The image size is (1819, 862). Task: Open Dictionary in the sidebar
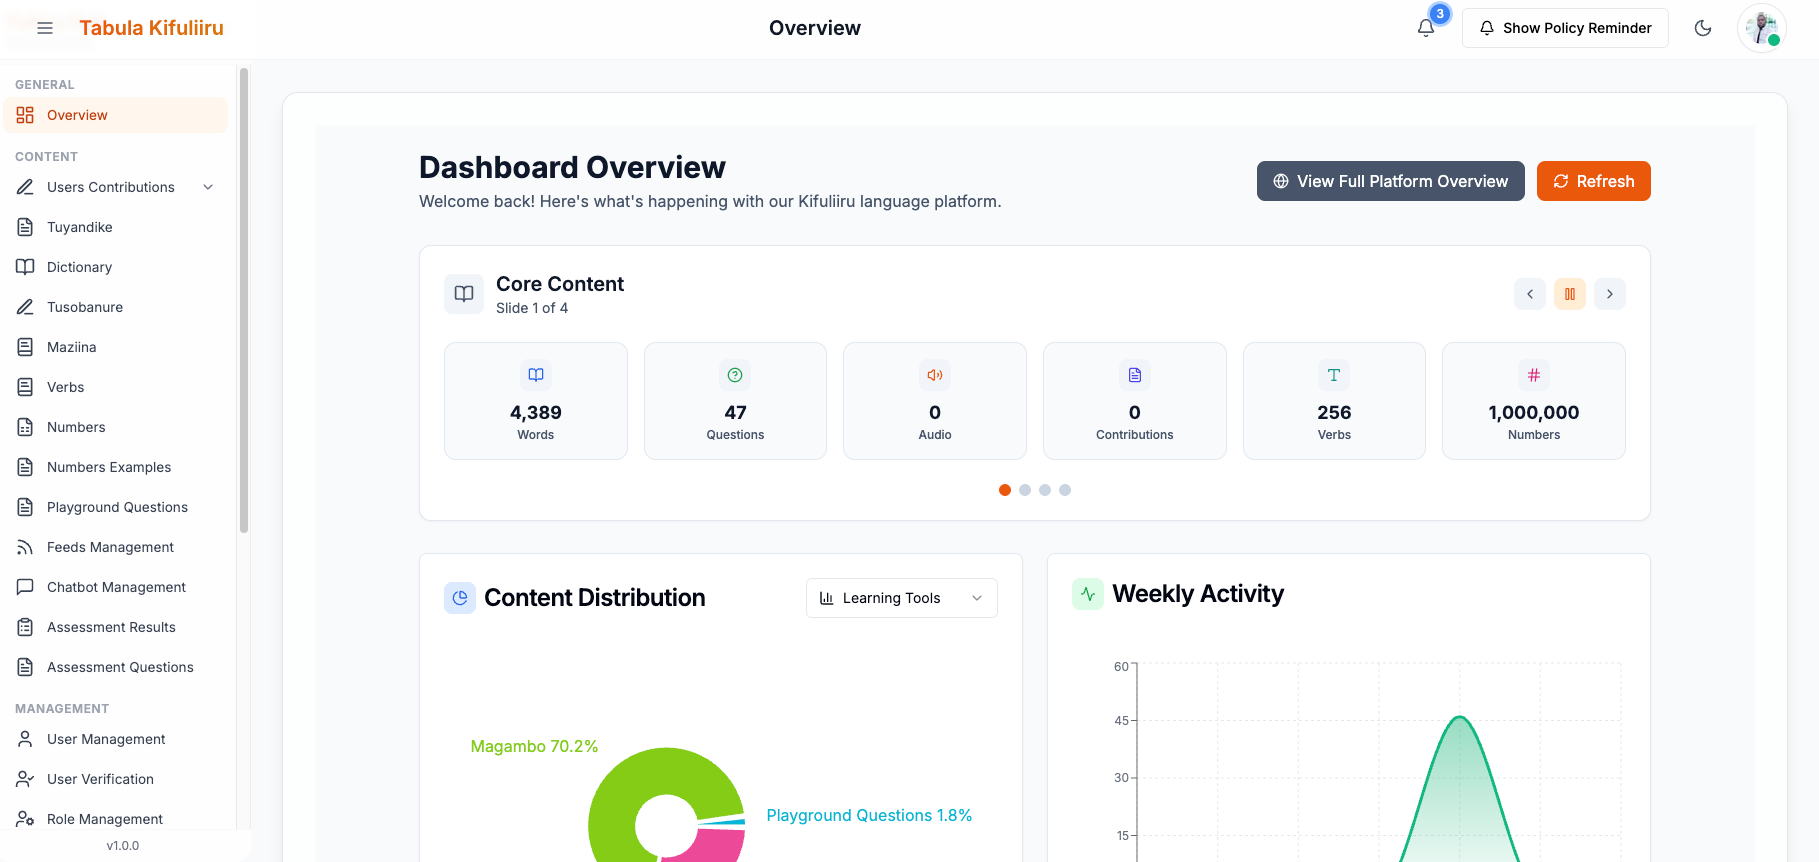[79, 267]
